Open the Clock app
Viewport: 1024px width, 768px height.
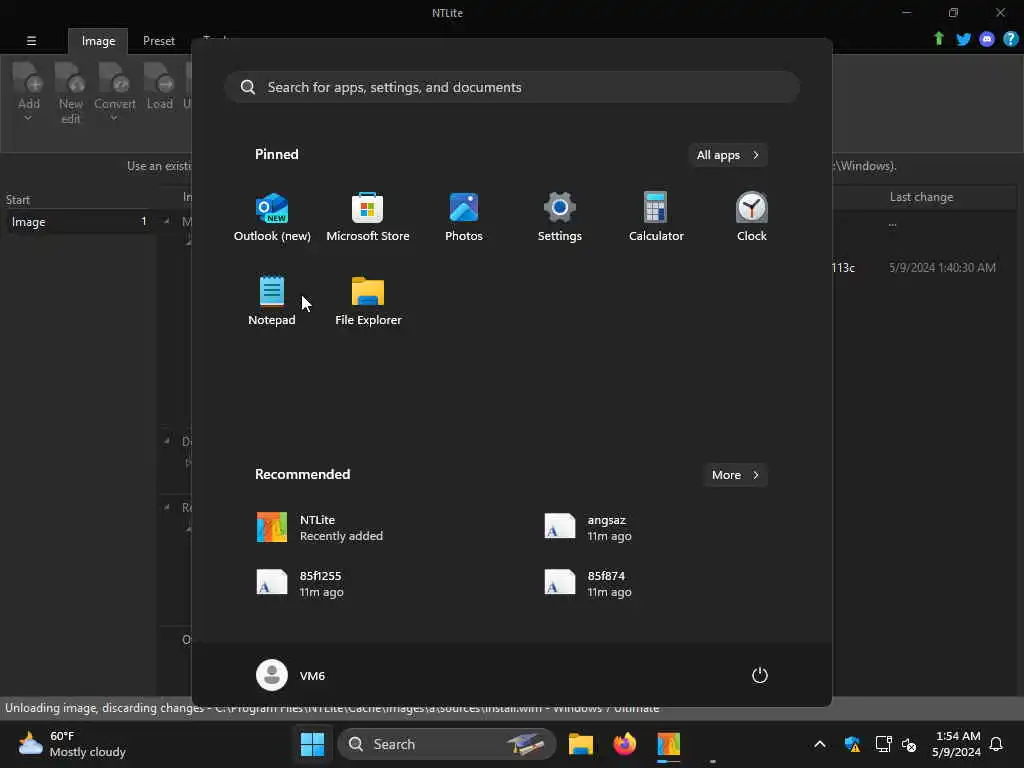(752, 218)
